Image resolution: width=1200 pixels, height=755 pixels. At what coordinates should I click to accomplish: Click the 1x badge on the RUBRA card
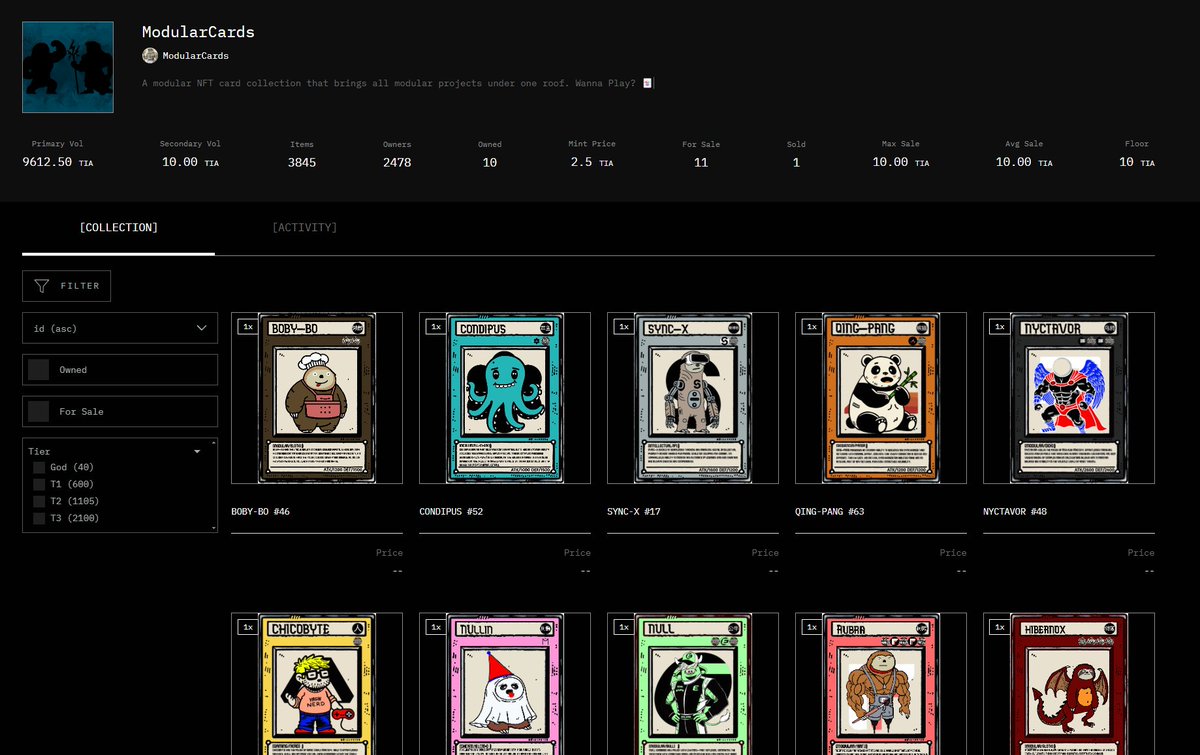click(x=811, y=627)
